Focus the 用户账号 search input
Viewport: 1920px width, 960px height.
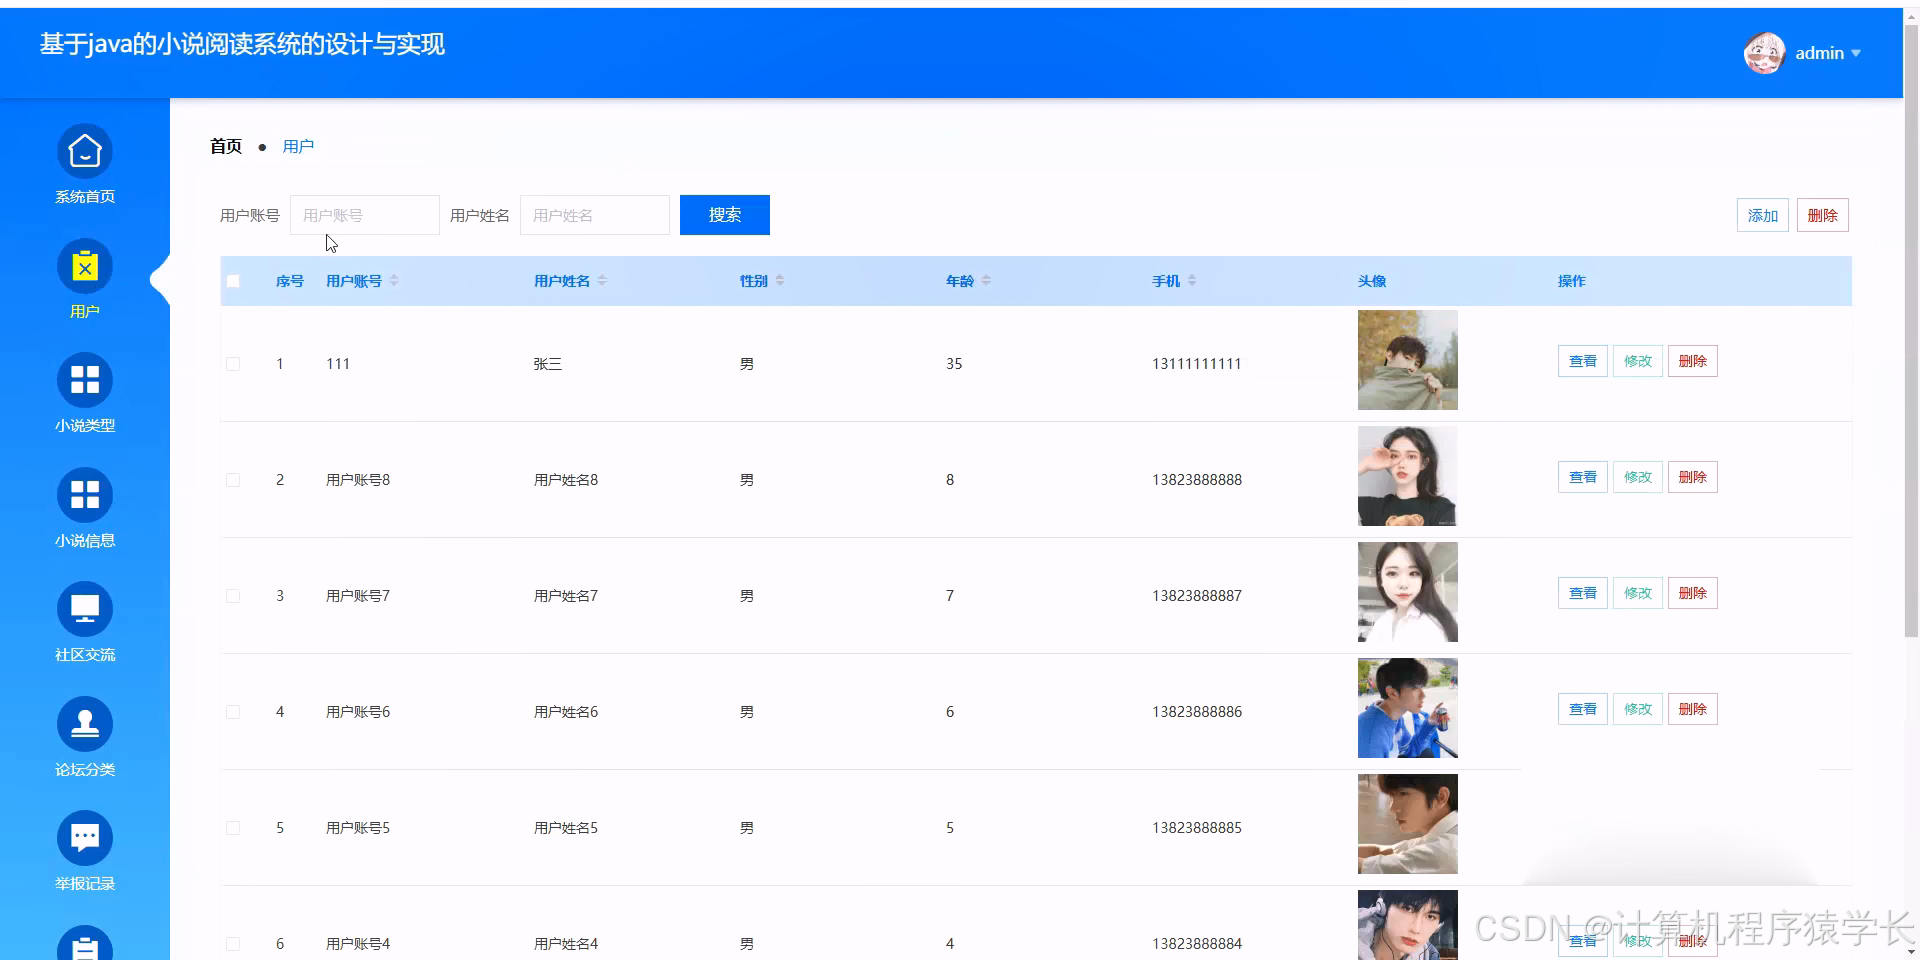(x=365, y=215)
